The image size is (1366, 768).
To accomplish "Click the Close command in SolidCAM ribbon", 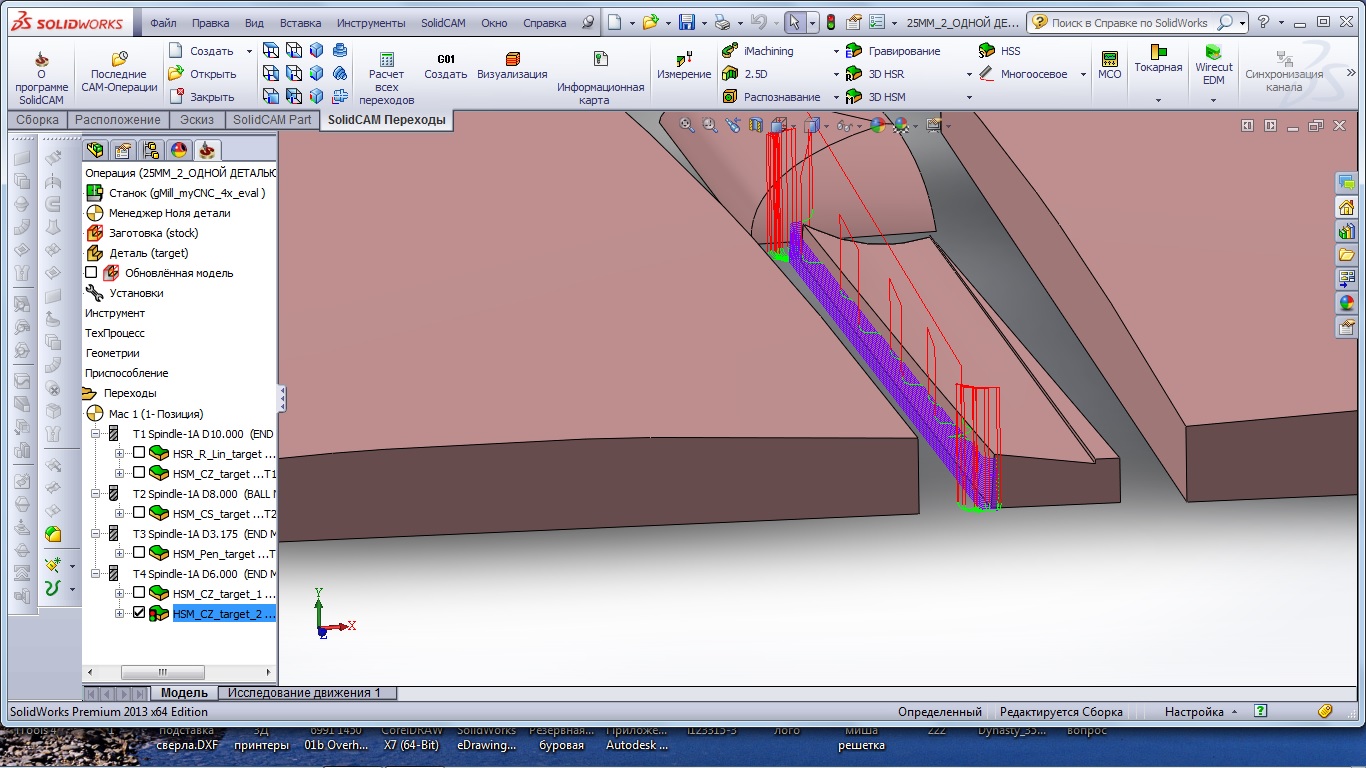I will pyautogui.click(x=211, y=97).
